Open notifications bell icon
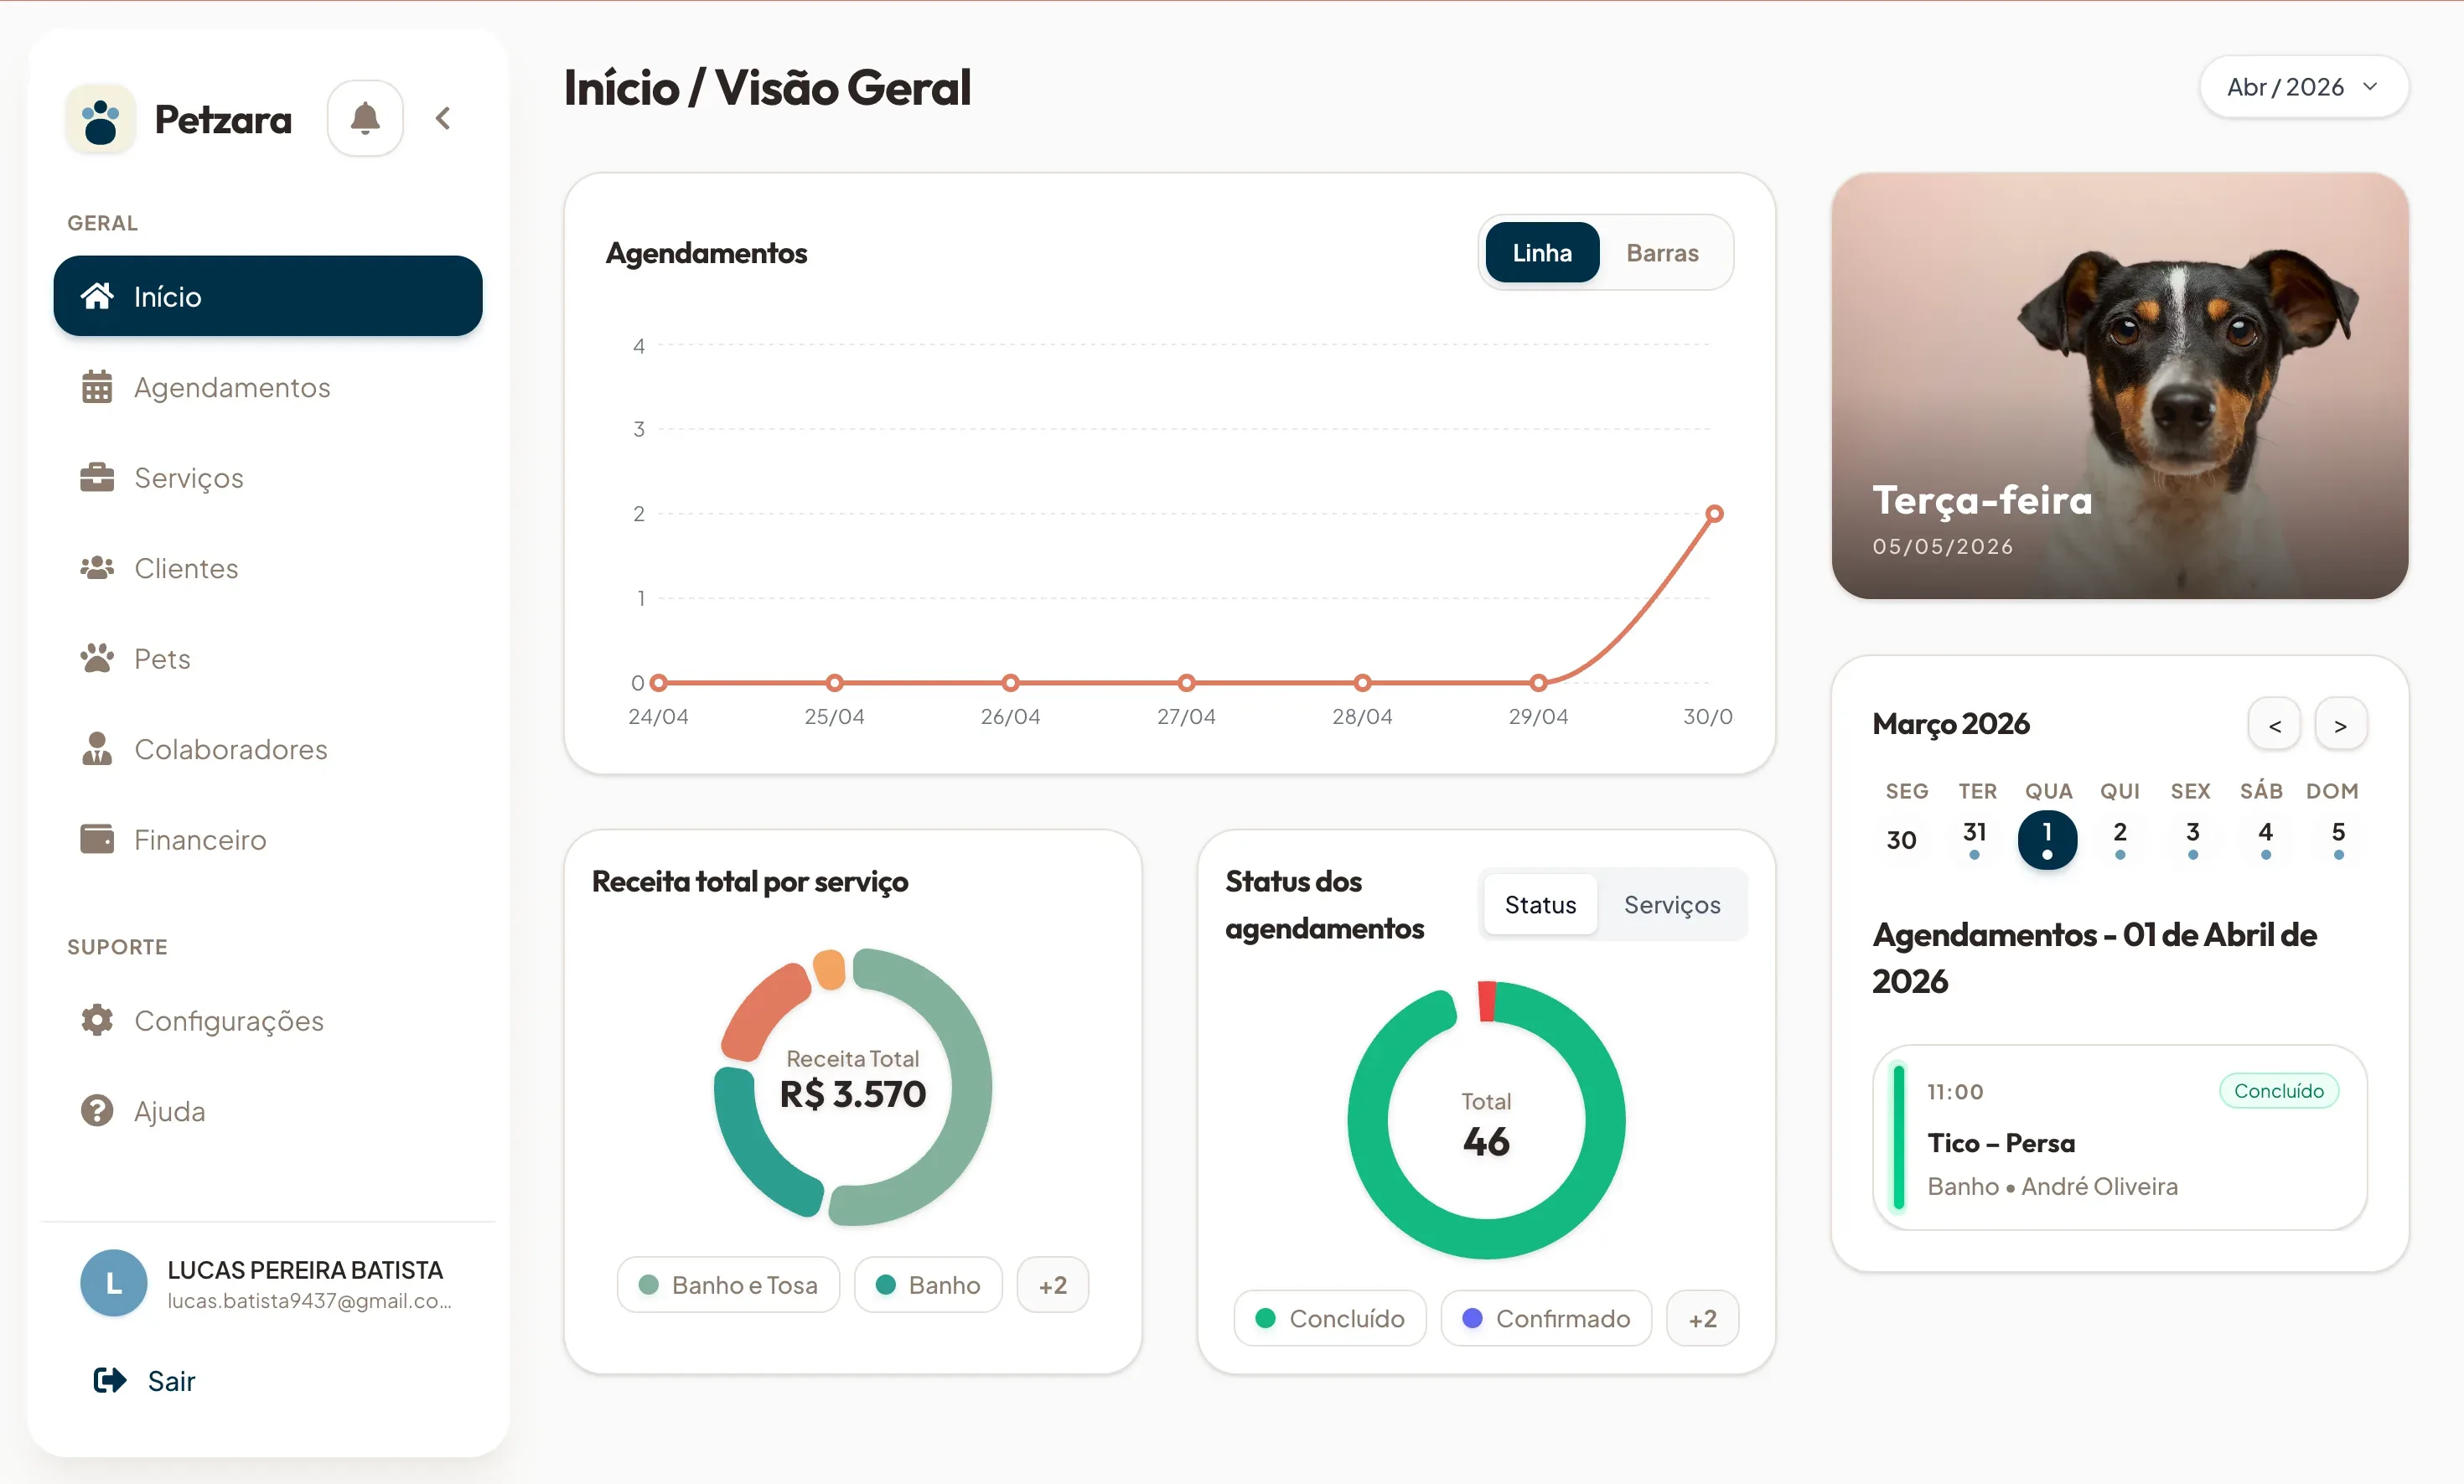The width and height of the screenshot is (2464, 1484). (x=365, y=118)
